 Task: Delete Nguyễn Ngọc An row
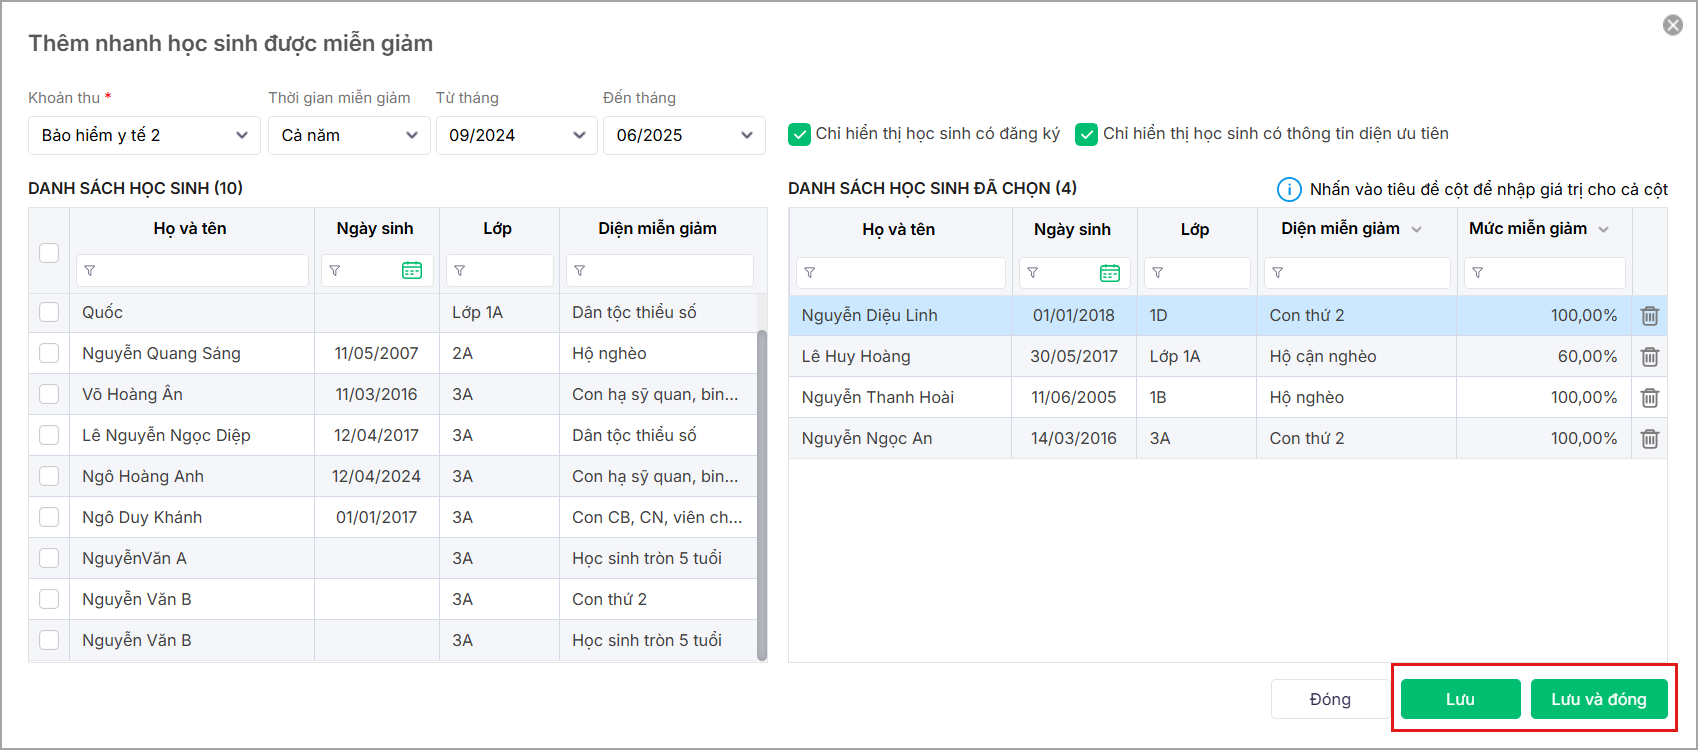[x=1650, y=439]
